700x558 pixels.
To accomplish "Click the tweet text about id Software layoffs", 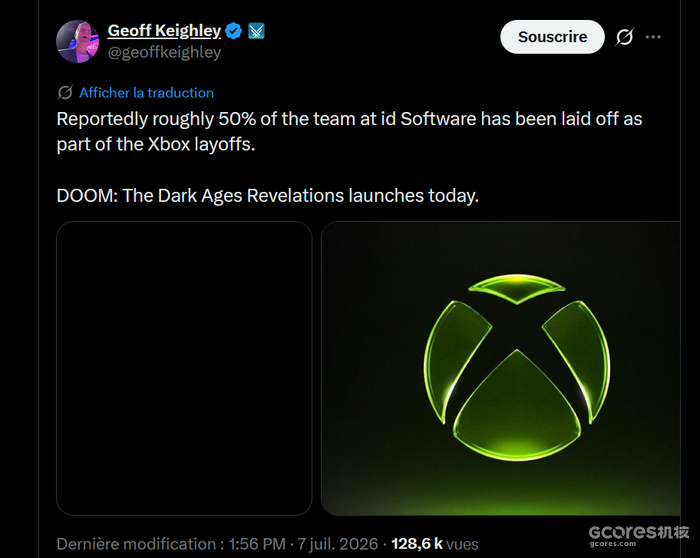I will coord(349,131).
